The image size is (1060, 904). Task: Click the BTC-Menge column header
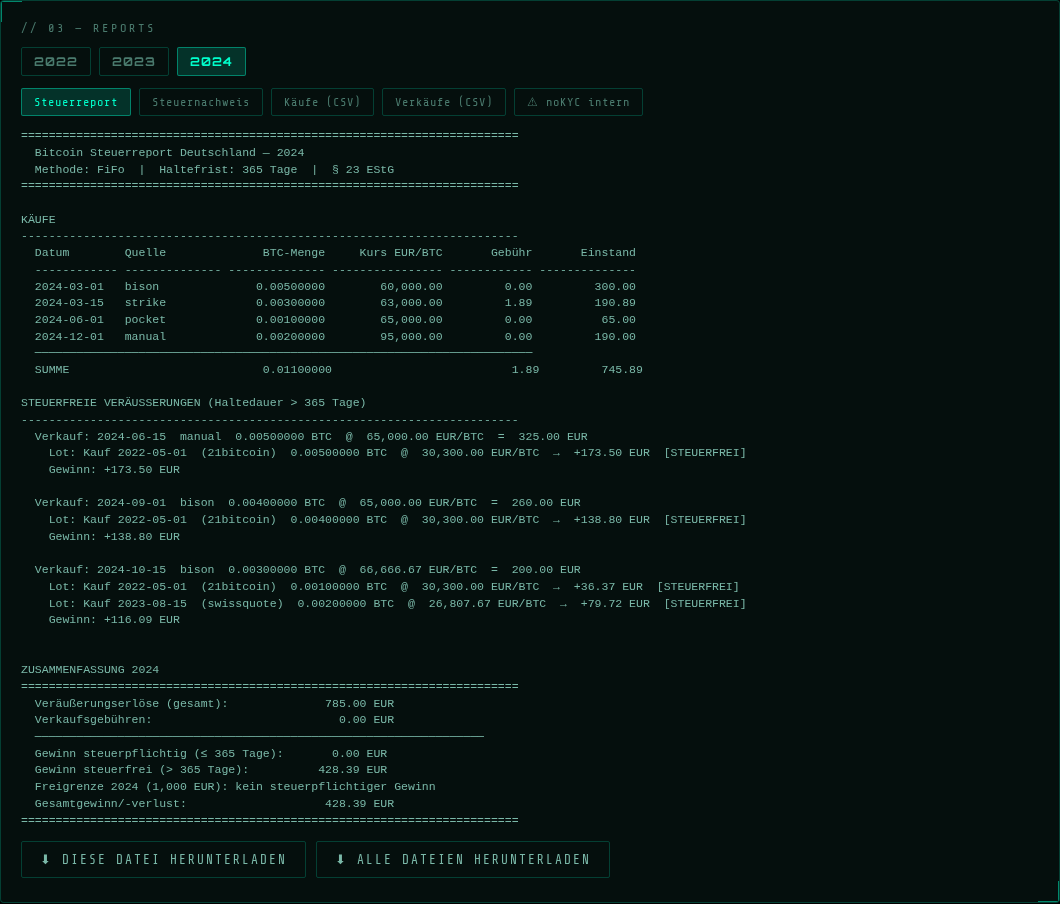coord(293,253)
